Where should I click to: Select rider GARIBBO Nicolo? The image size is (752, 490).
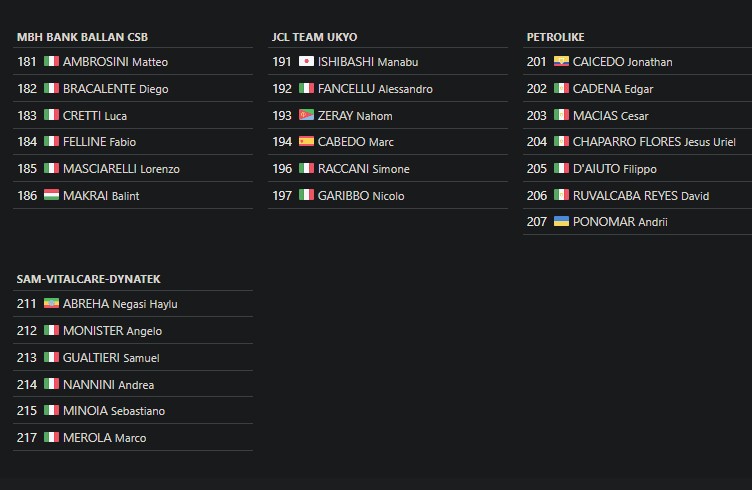(x=361, y=196)
